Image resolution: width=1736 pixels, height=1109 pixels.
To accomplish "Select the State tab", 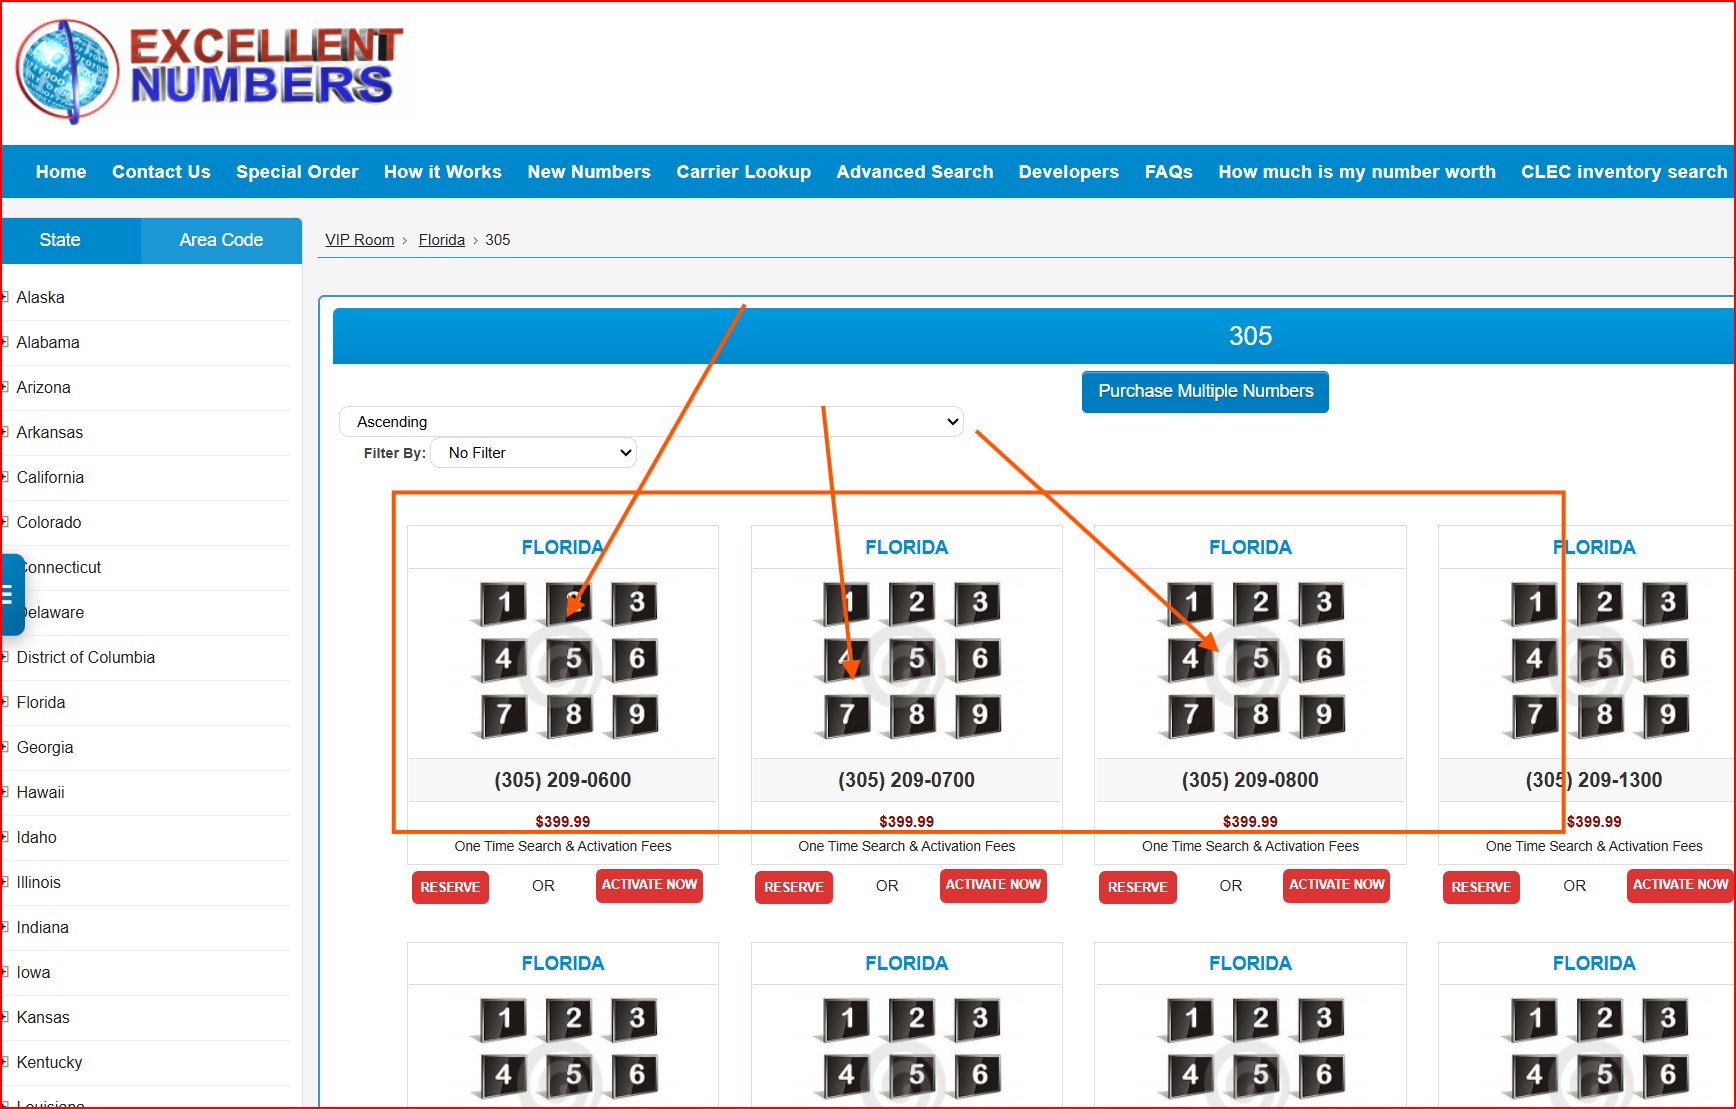I will pyautogui.click(x=60, y=240).
